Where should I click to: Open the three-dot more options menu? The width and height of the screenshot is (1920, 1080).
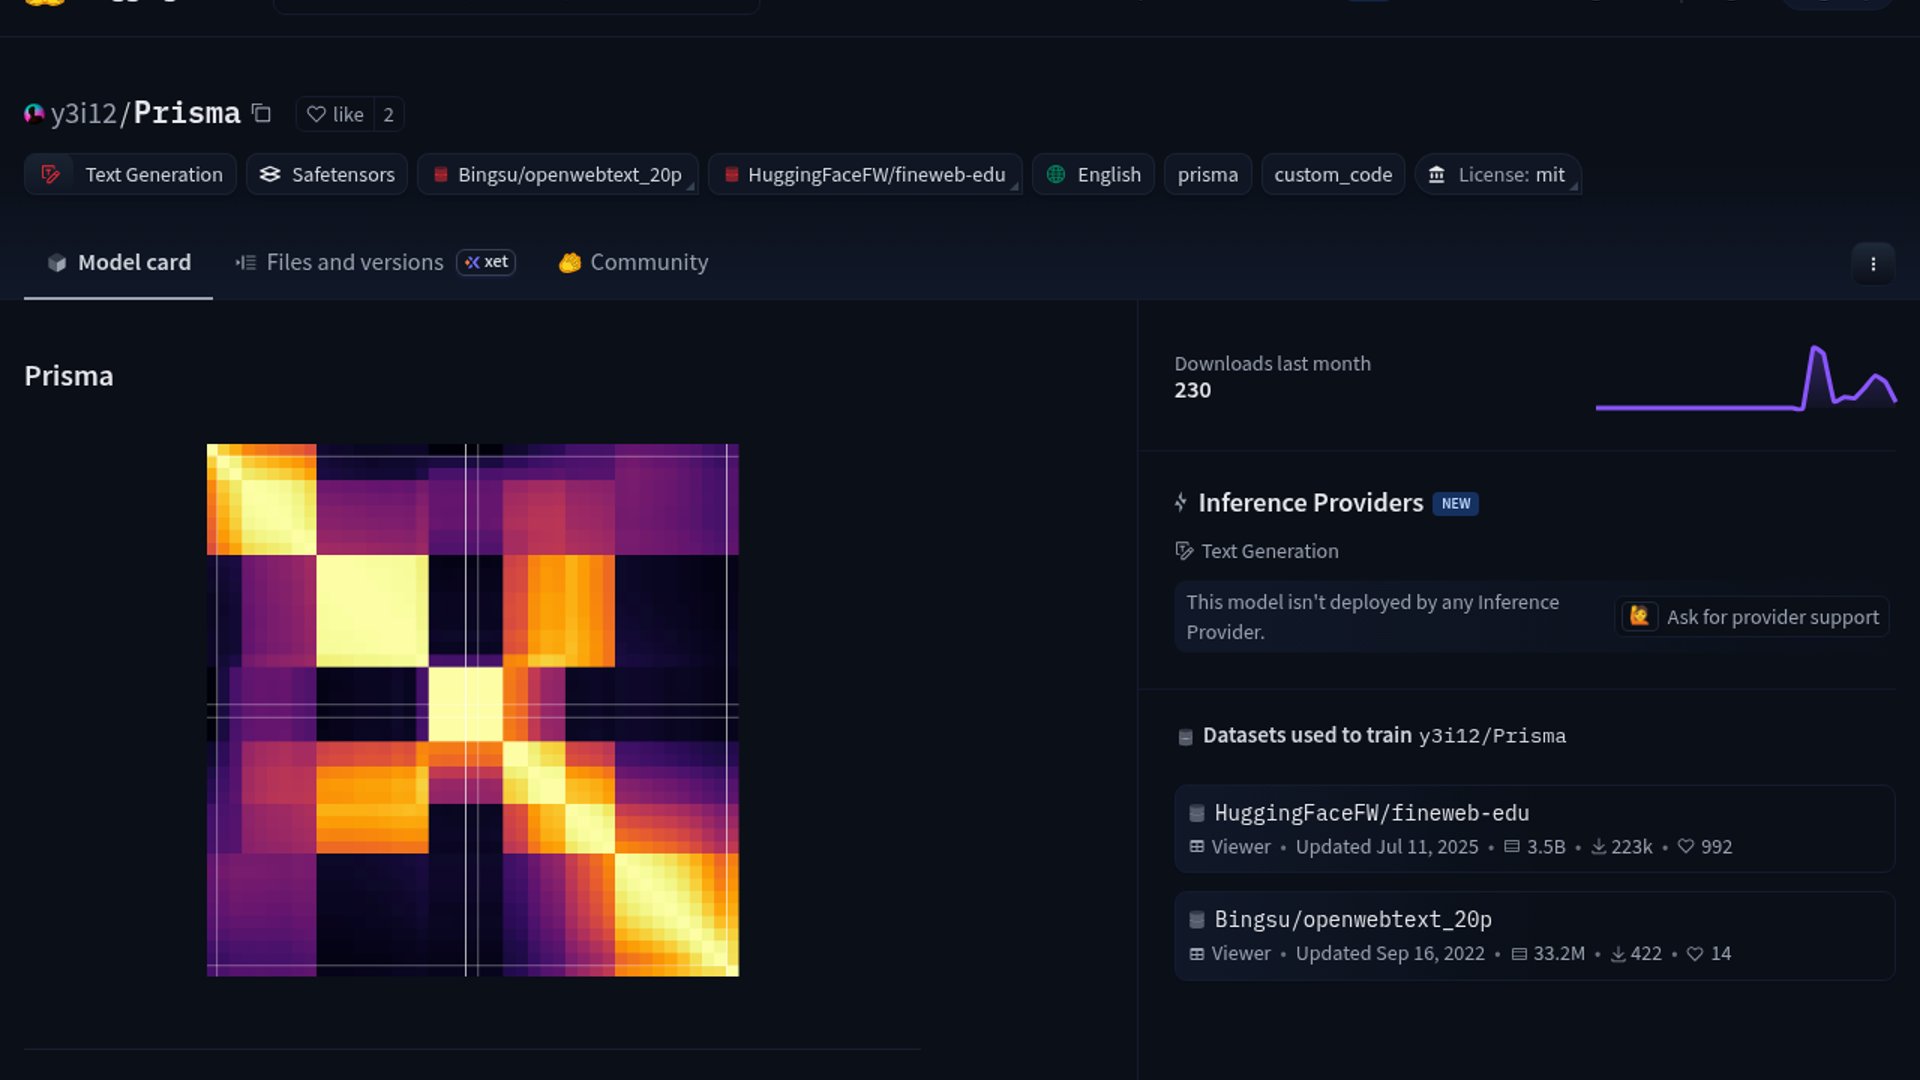tap(1872, 264)
